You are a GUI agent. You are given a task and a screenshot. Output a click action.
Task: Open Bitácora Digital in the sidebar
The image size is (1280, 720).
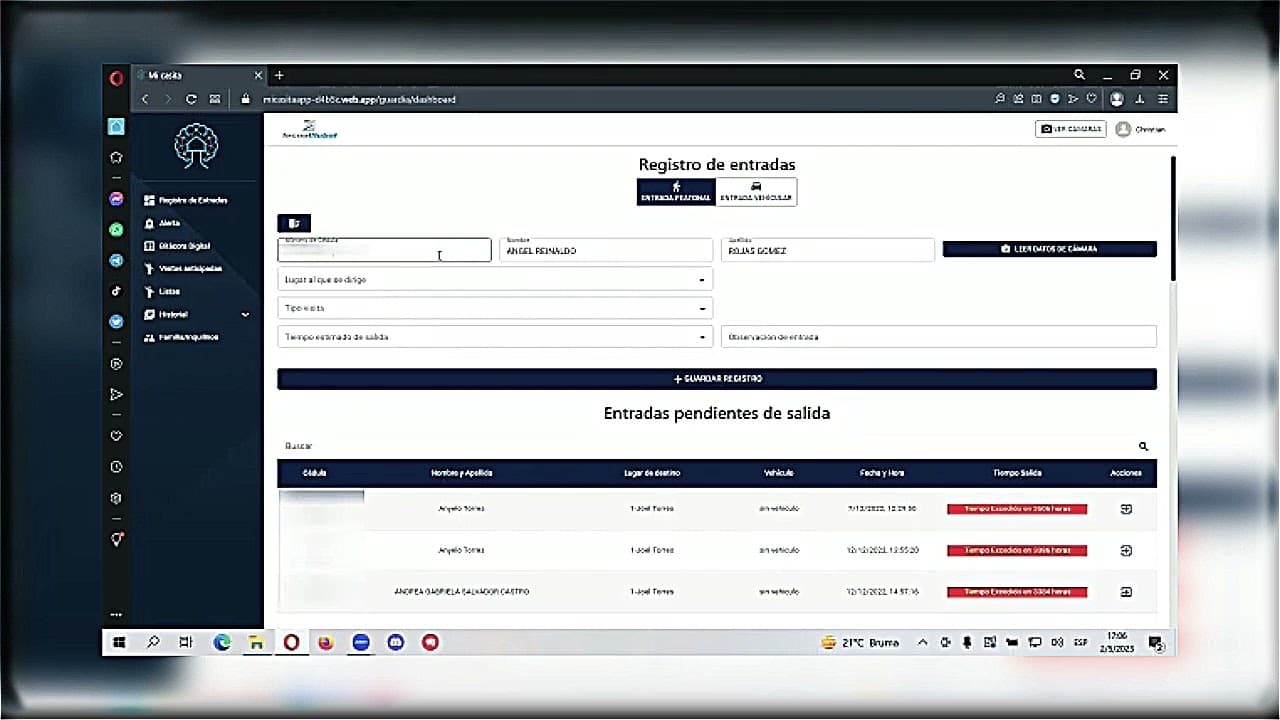tap(177, 246)
